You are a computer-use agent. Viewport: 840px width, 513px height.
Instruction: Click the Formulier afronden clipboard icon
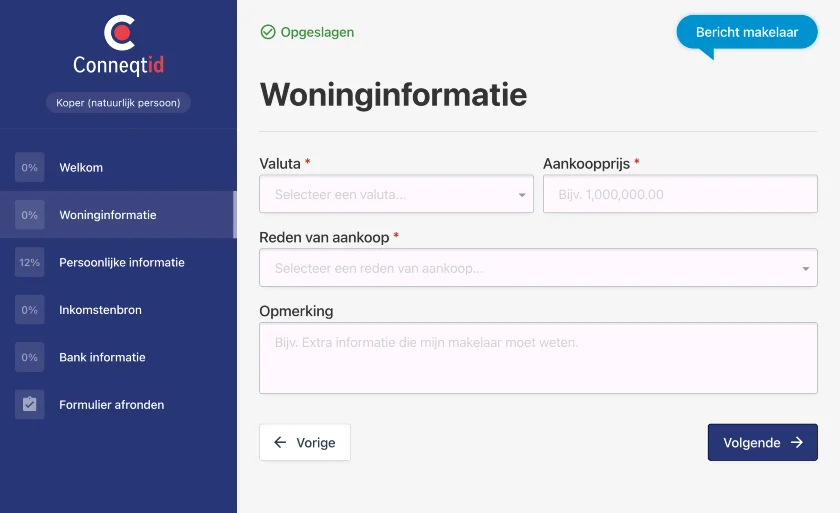click(29, 404)
